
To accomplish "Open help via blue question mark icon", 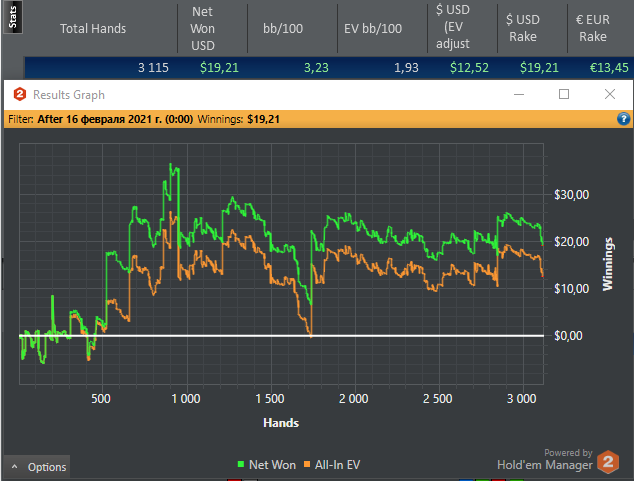I will pos(623,119).
